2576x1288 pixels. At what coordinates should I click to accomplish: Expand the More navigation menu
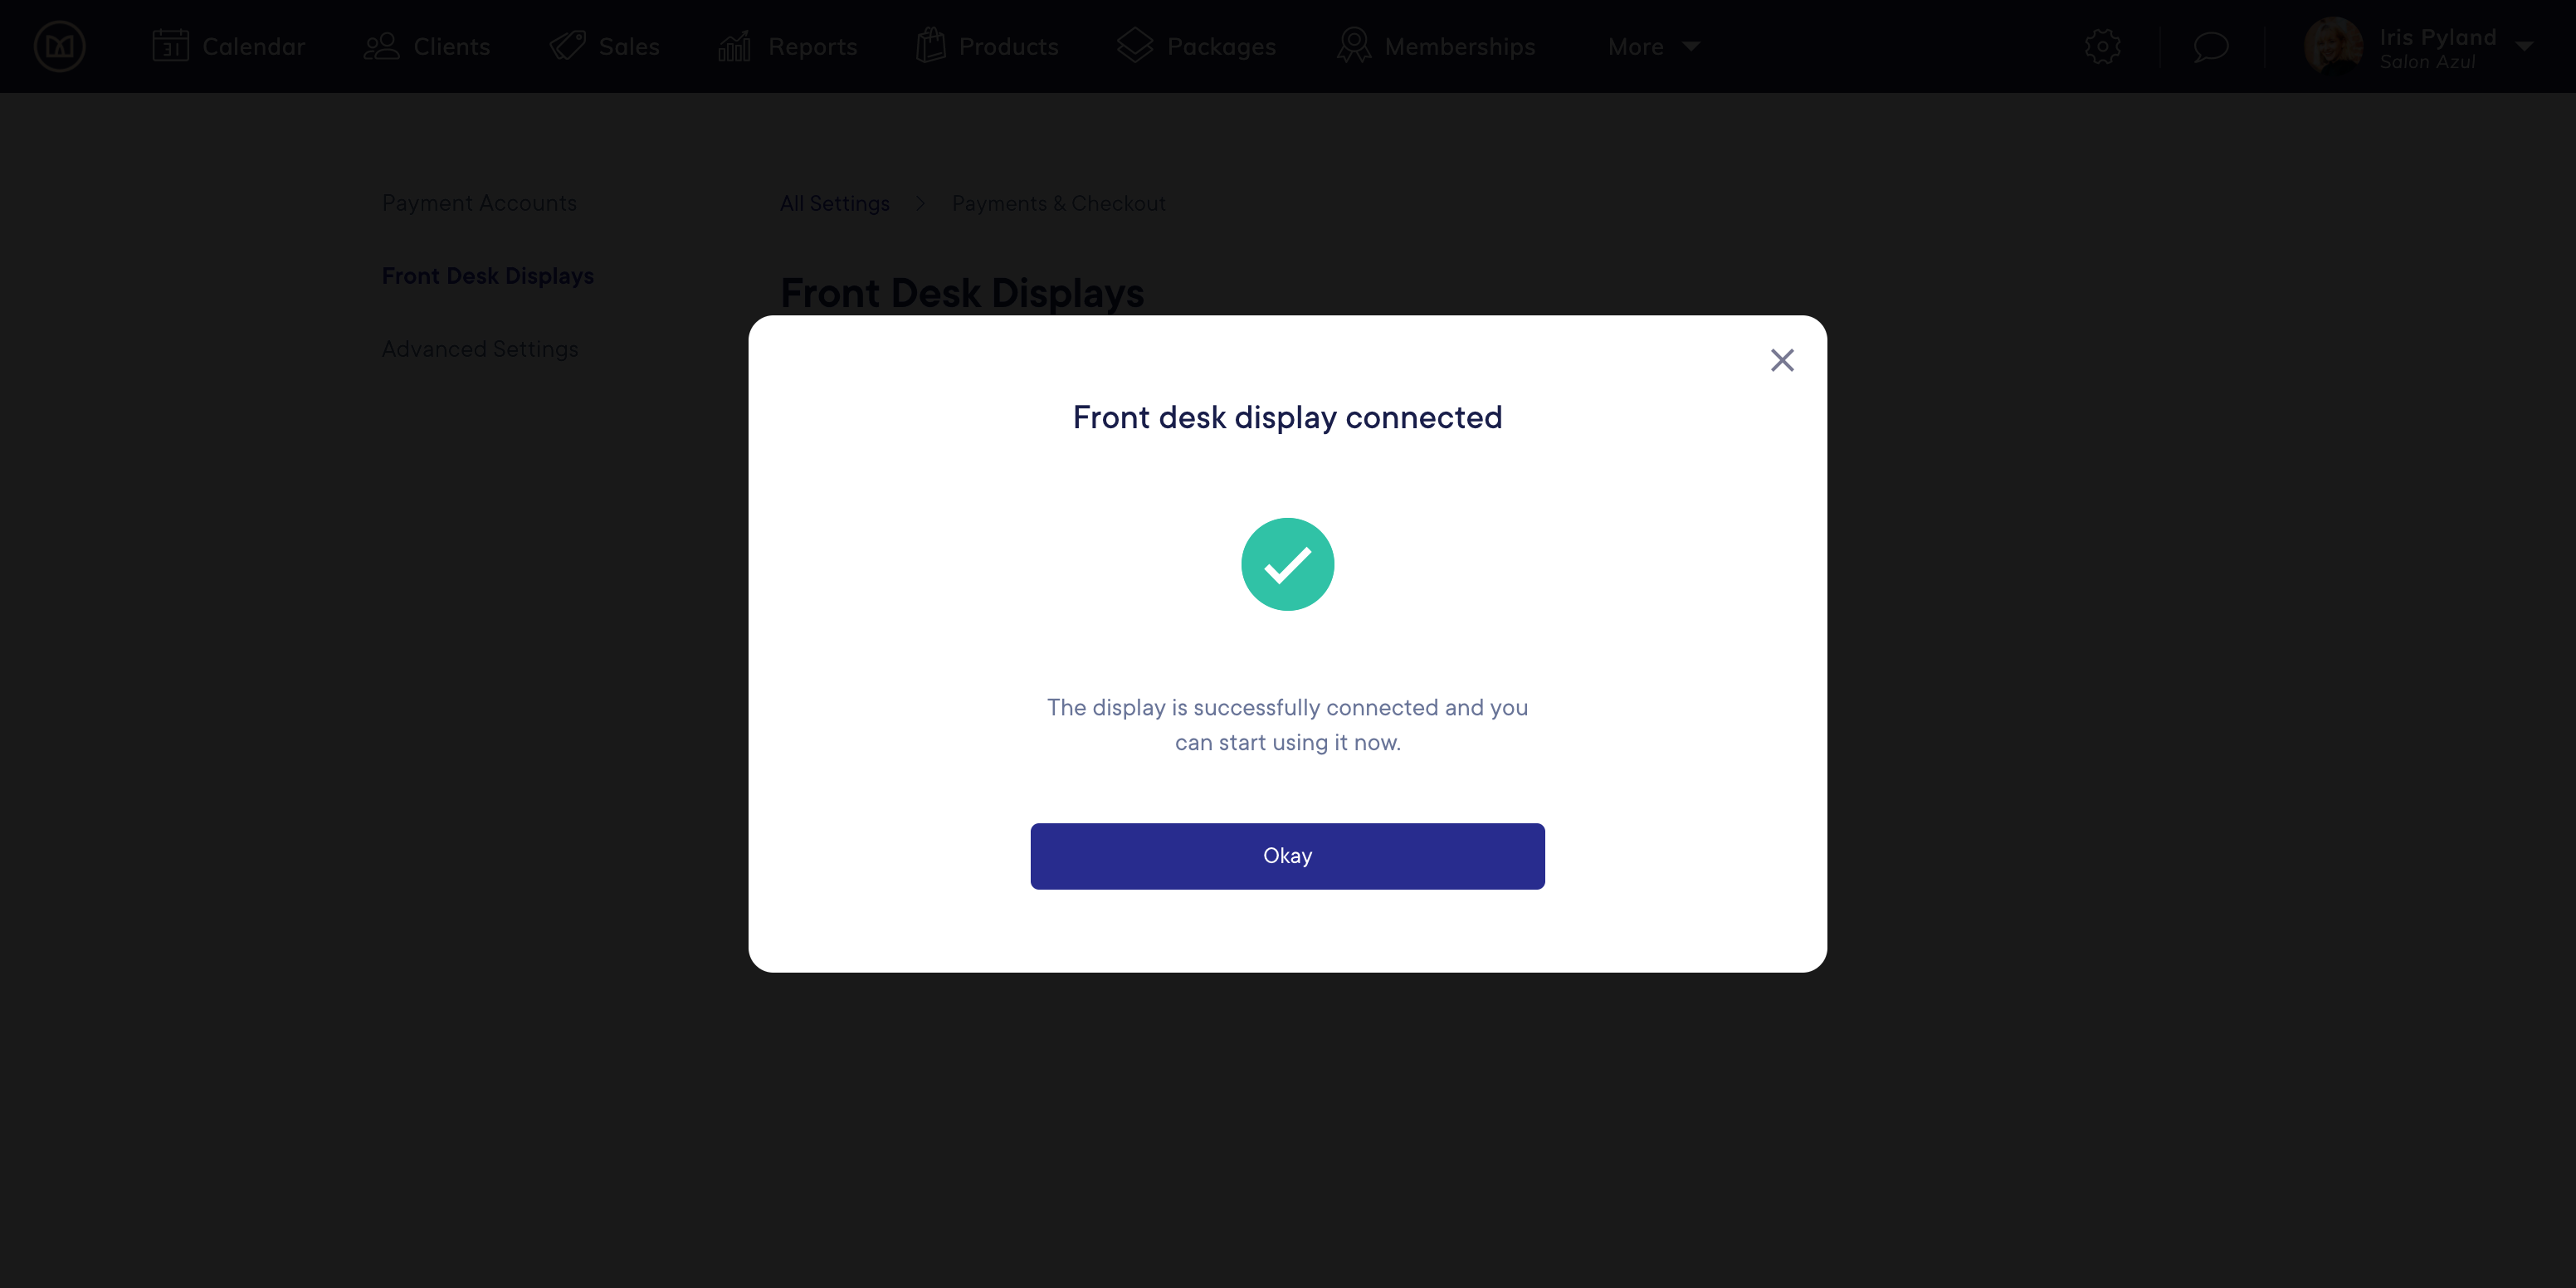(1652, 46)
